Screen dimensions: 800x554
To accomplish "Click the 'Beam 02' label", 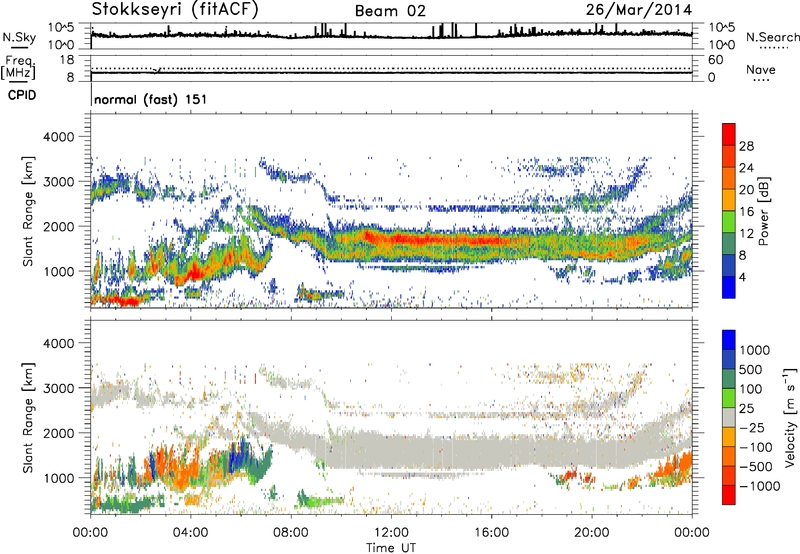I will point(390,11).
